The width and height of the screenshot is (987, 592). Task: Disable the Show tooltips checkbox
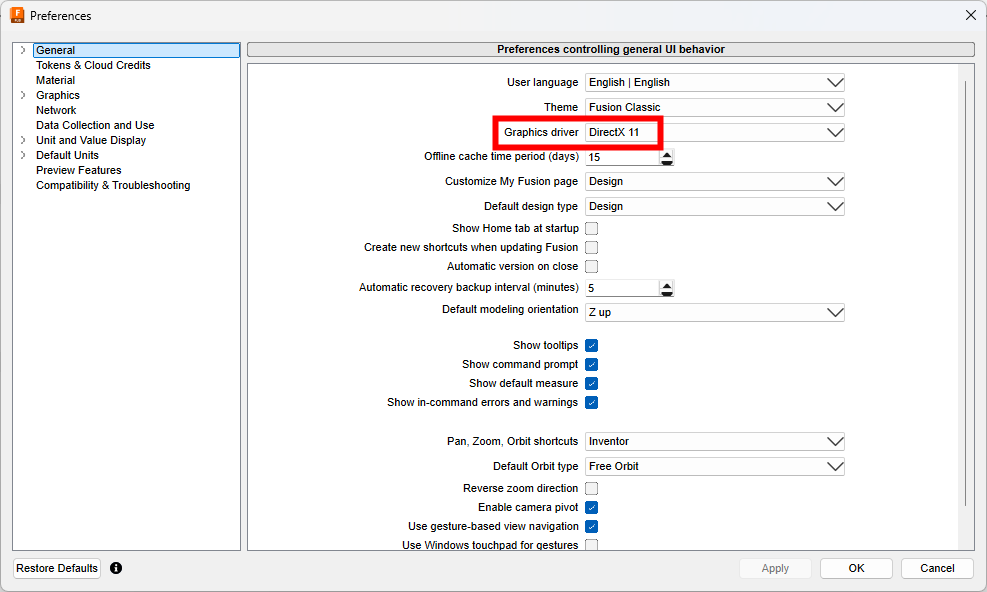(x=592, y=346)
